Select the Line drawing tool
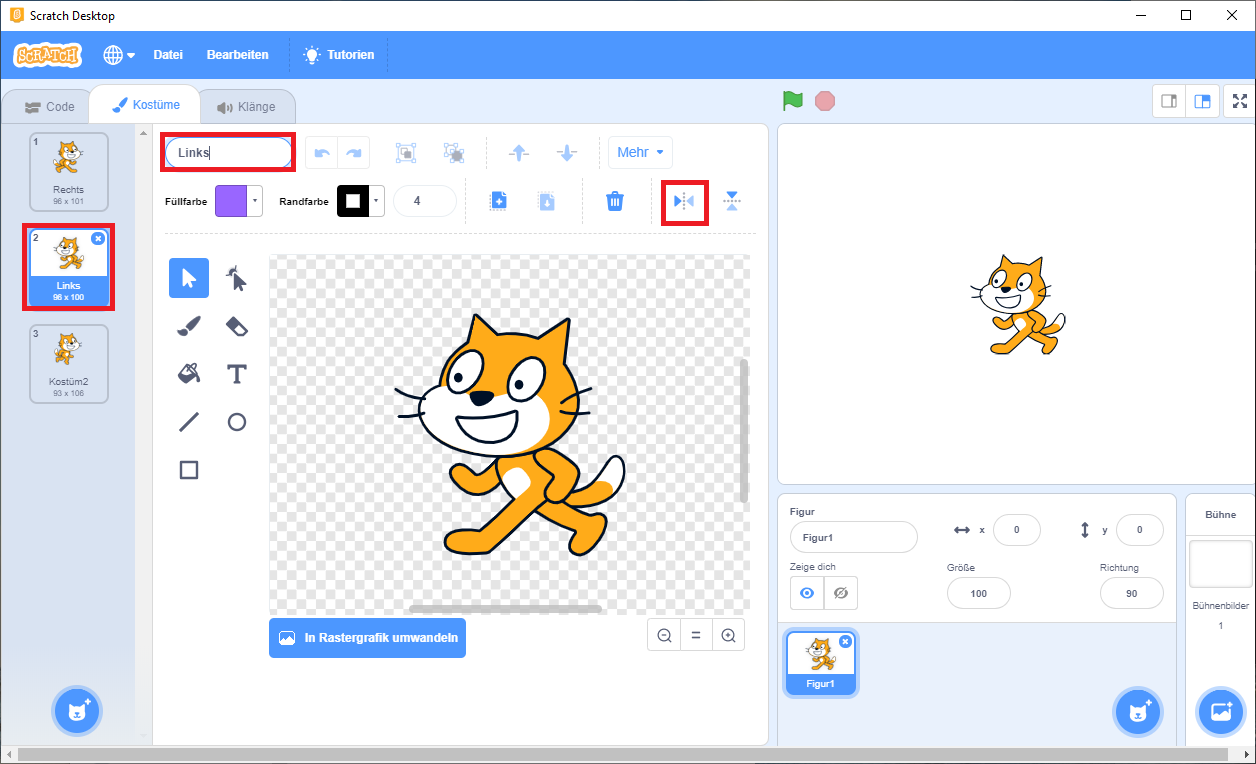The image size is (1256, 764). click(189, 422)
